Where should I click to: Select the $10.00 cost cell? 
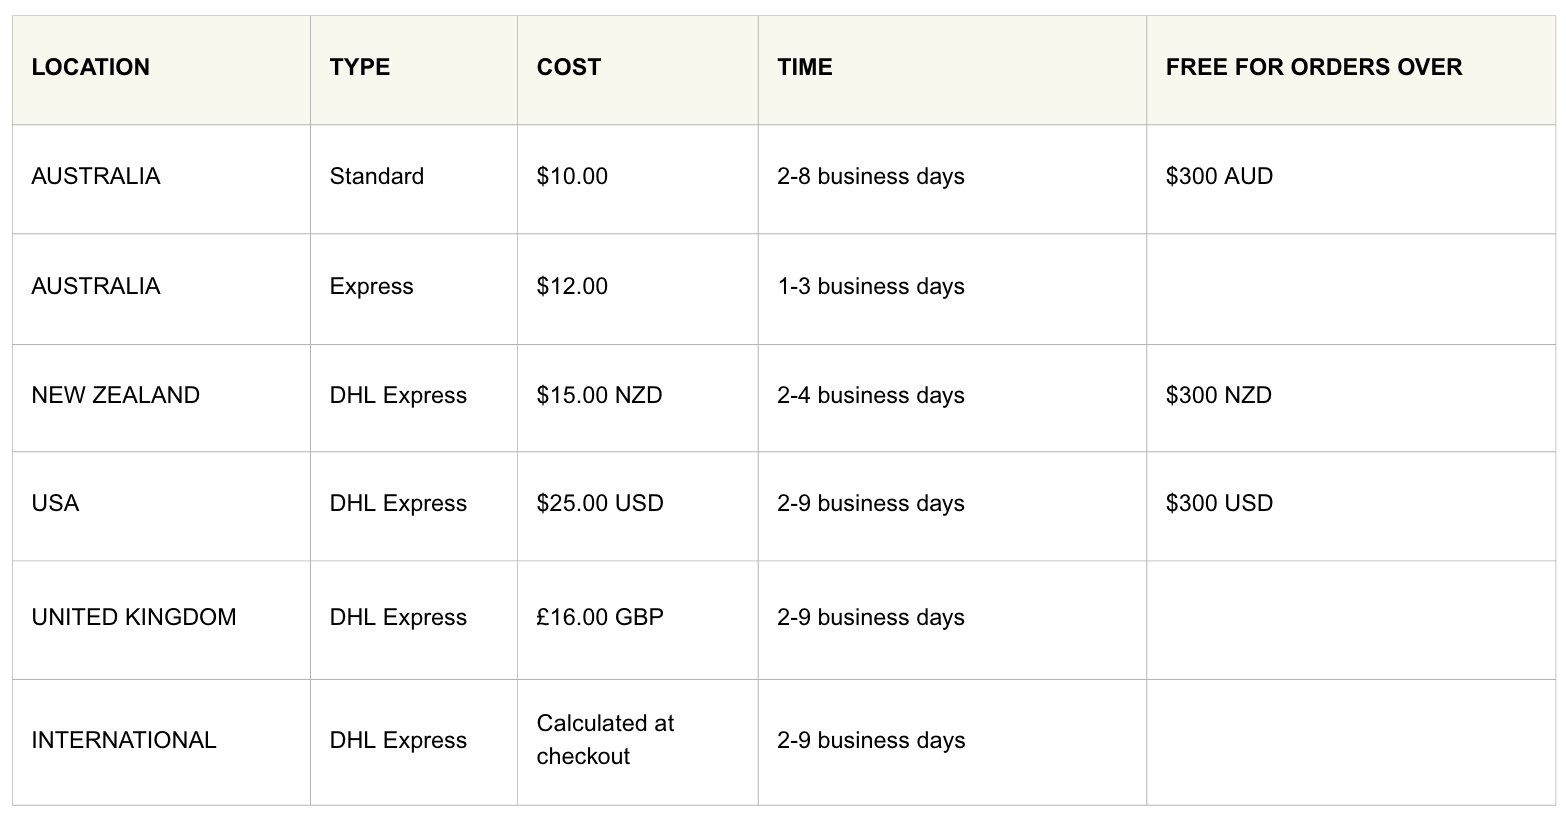pos(572,176)
